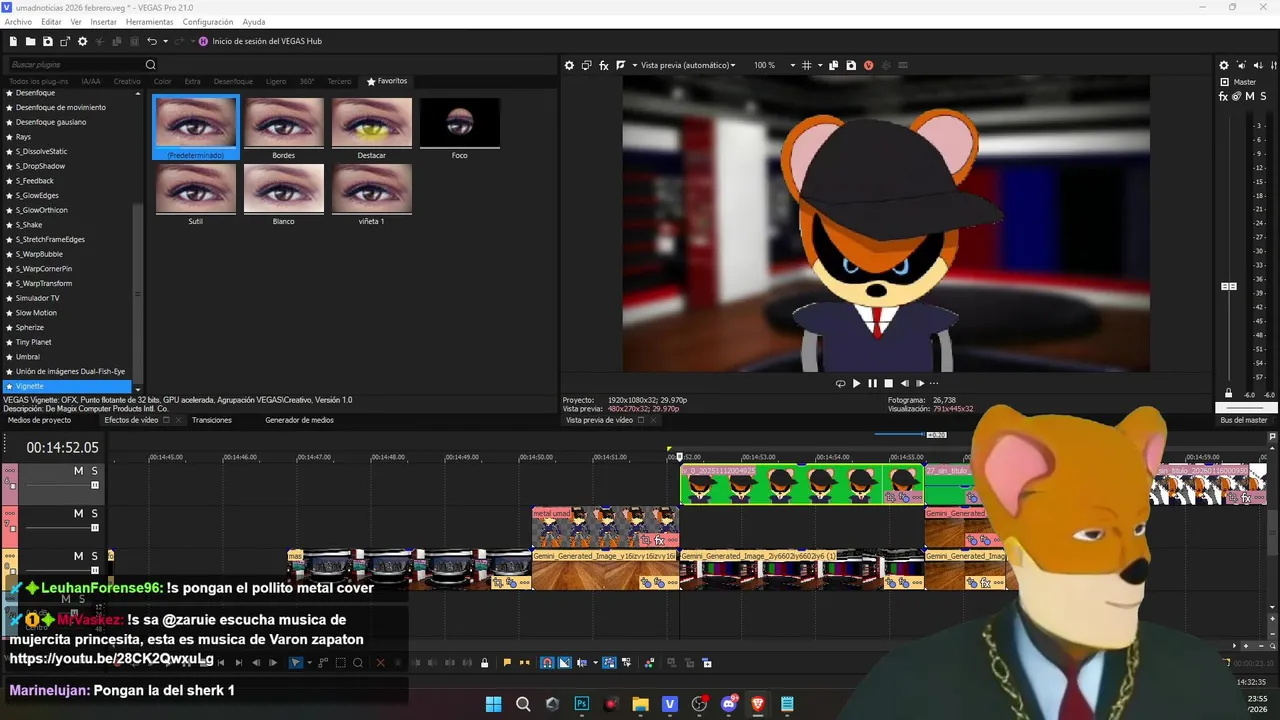Choose the Sutil vignette preset thumbnail
1280x720 pixels.
pyautogui.click(x=196, y=188)
